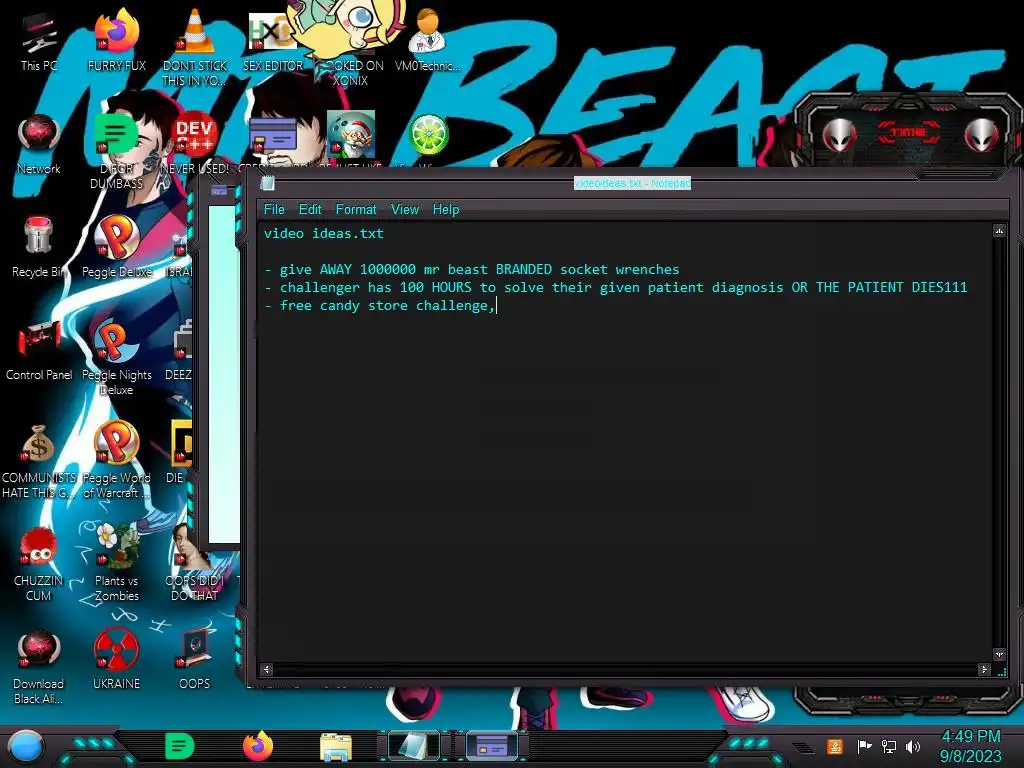This screenshot has height=768, width=1024.
Task: Open the View menu in Notepad
Action: click(x=405, y=210)
